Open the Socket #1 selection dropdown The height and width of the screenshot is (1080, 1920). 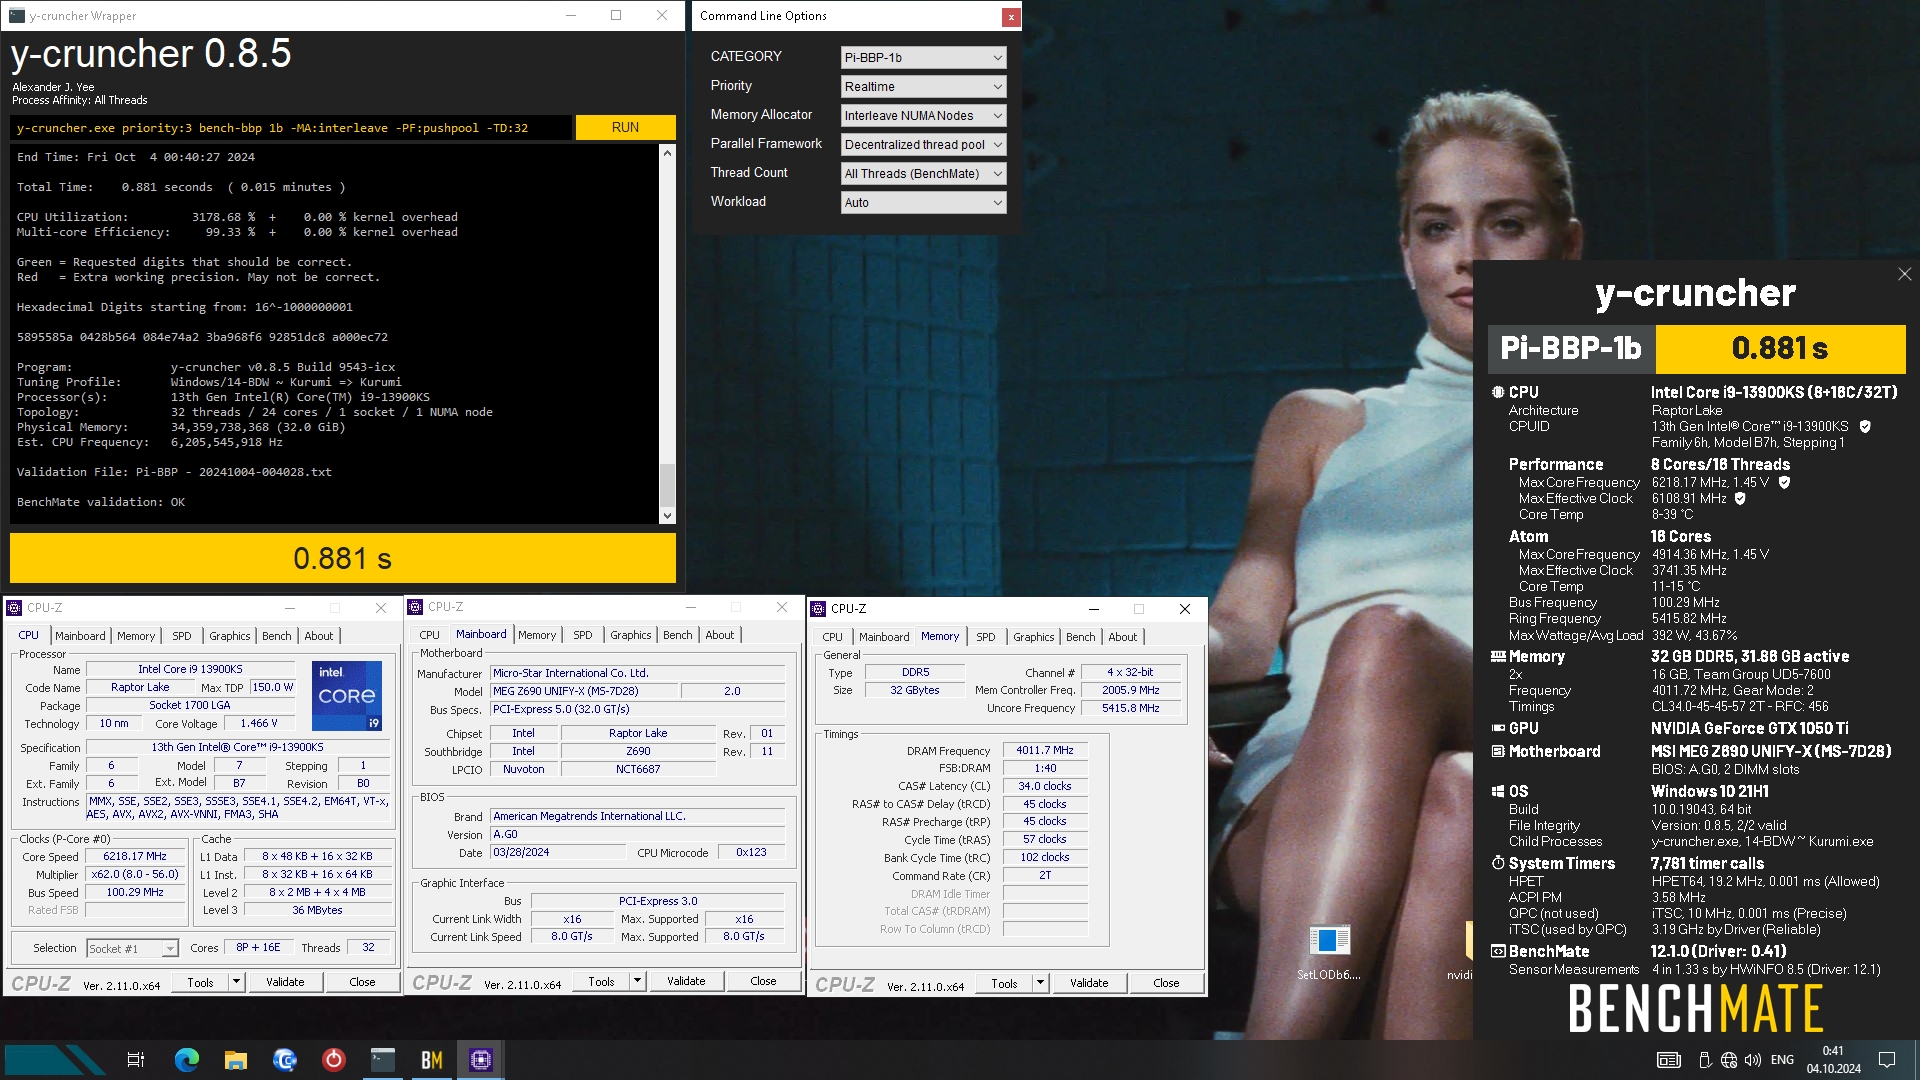[x=132, y=948]
